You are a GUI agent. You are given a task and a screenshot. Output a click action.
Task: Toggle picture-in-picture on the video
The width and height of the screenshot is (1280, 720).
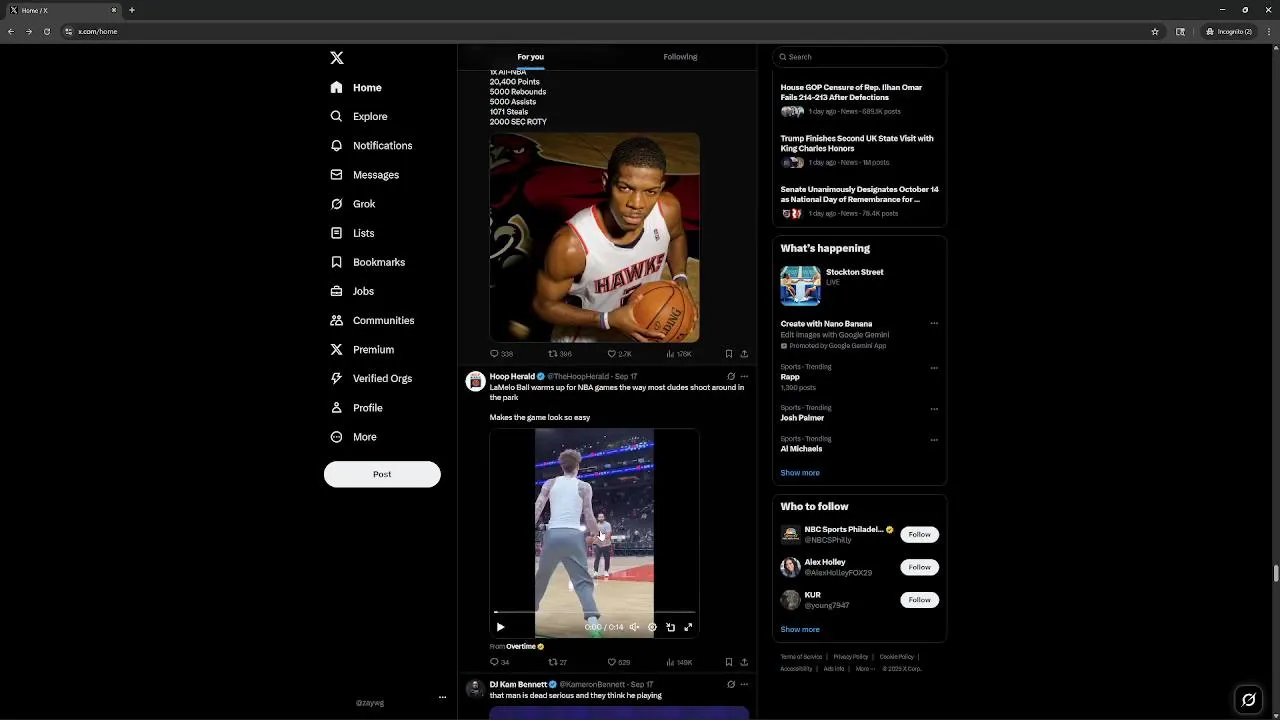click(670, 627)
